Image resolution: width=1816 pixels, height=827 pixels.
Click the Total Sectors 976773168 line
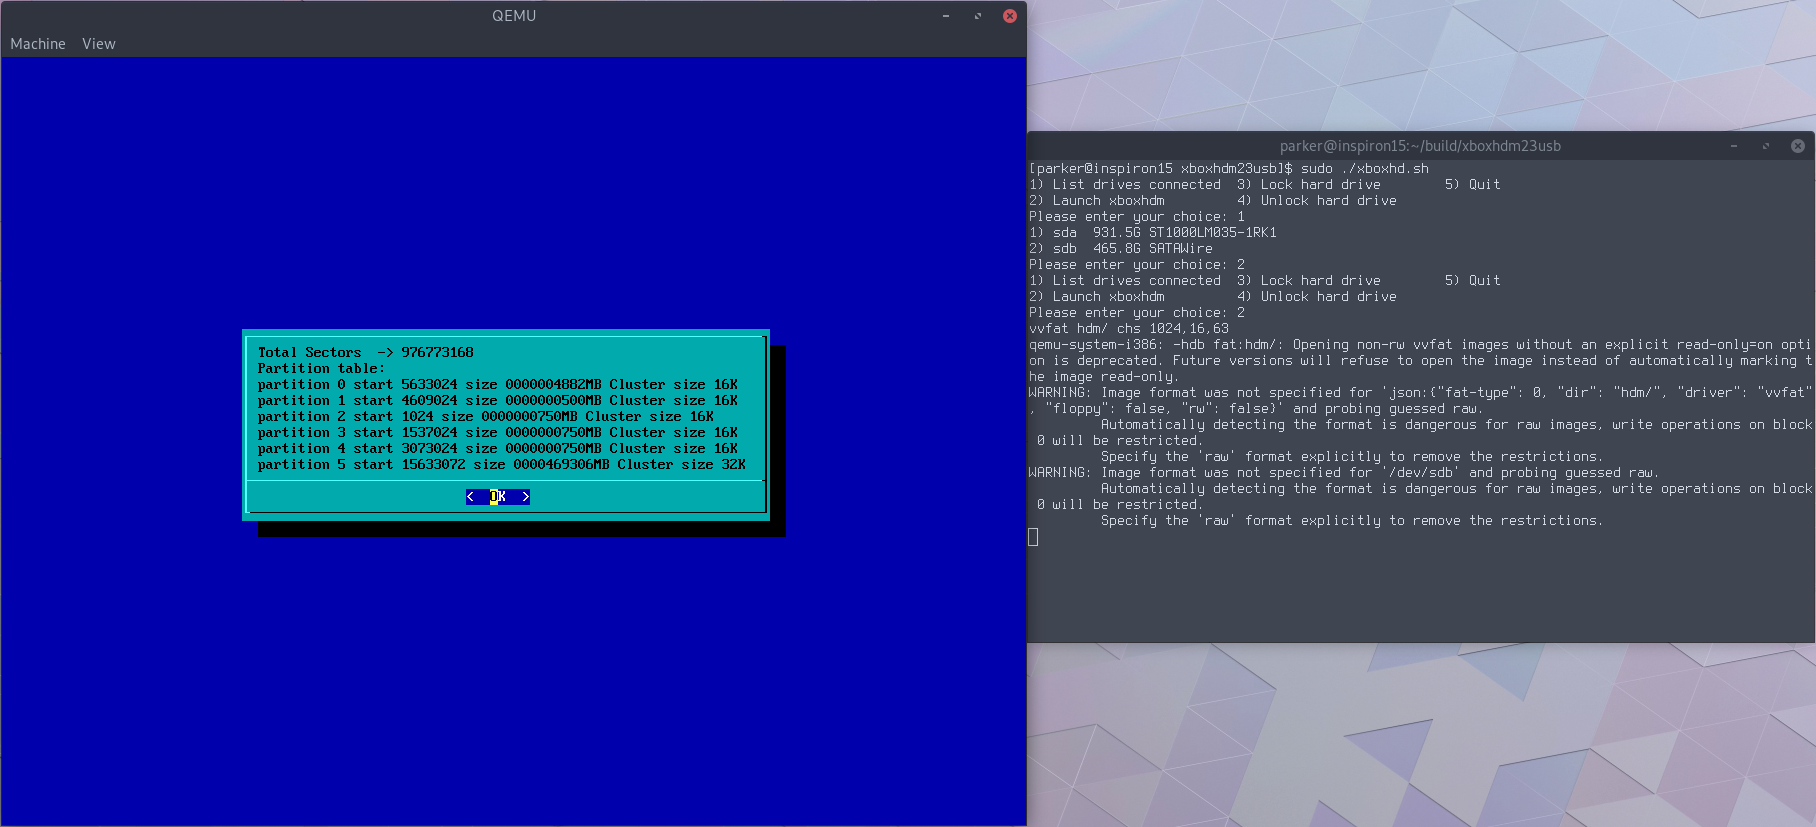point(366,353)
